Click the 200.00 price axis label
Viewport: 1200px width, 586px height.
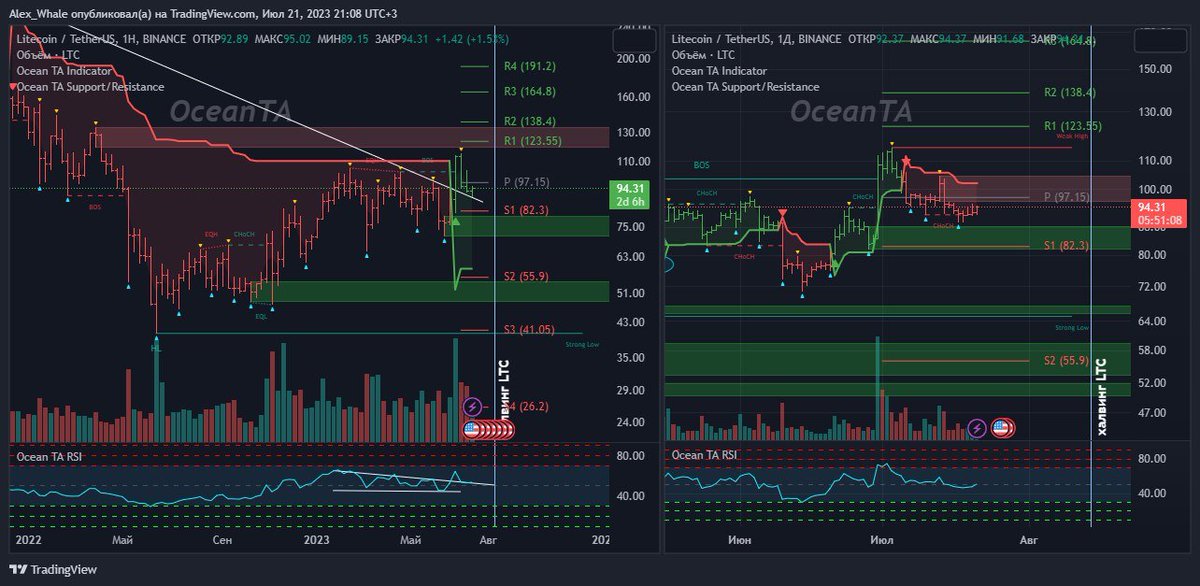click(x=633, y=59)
